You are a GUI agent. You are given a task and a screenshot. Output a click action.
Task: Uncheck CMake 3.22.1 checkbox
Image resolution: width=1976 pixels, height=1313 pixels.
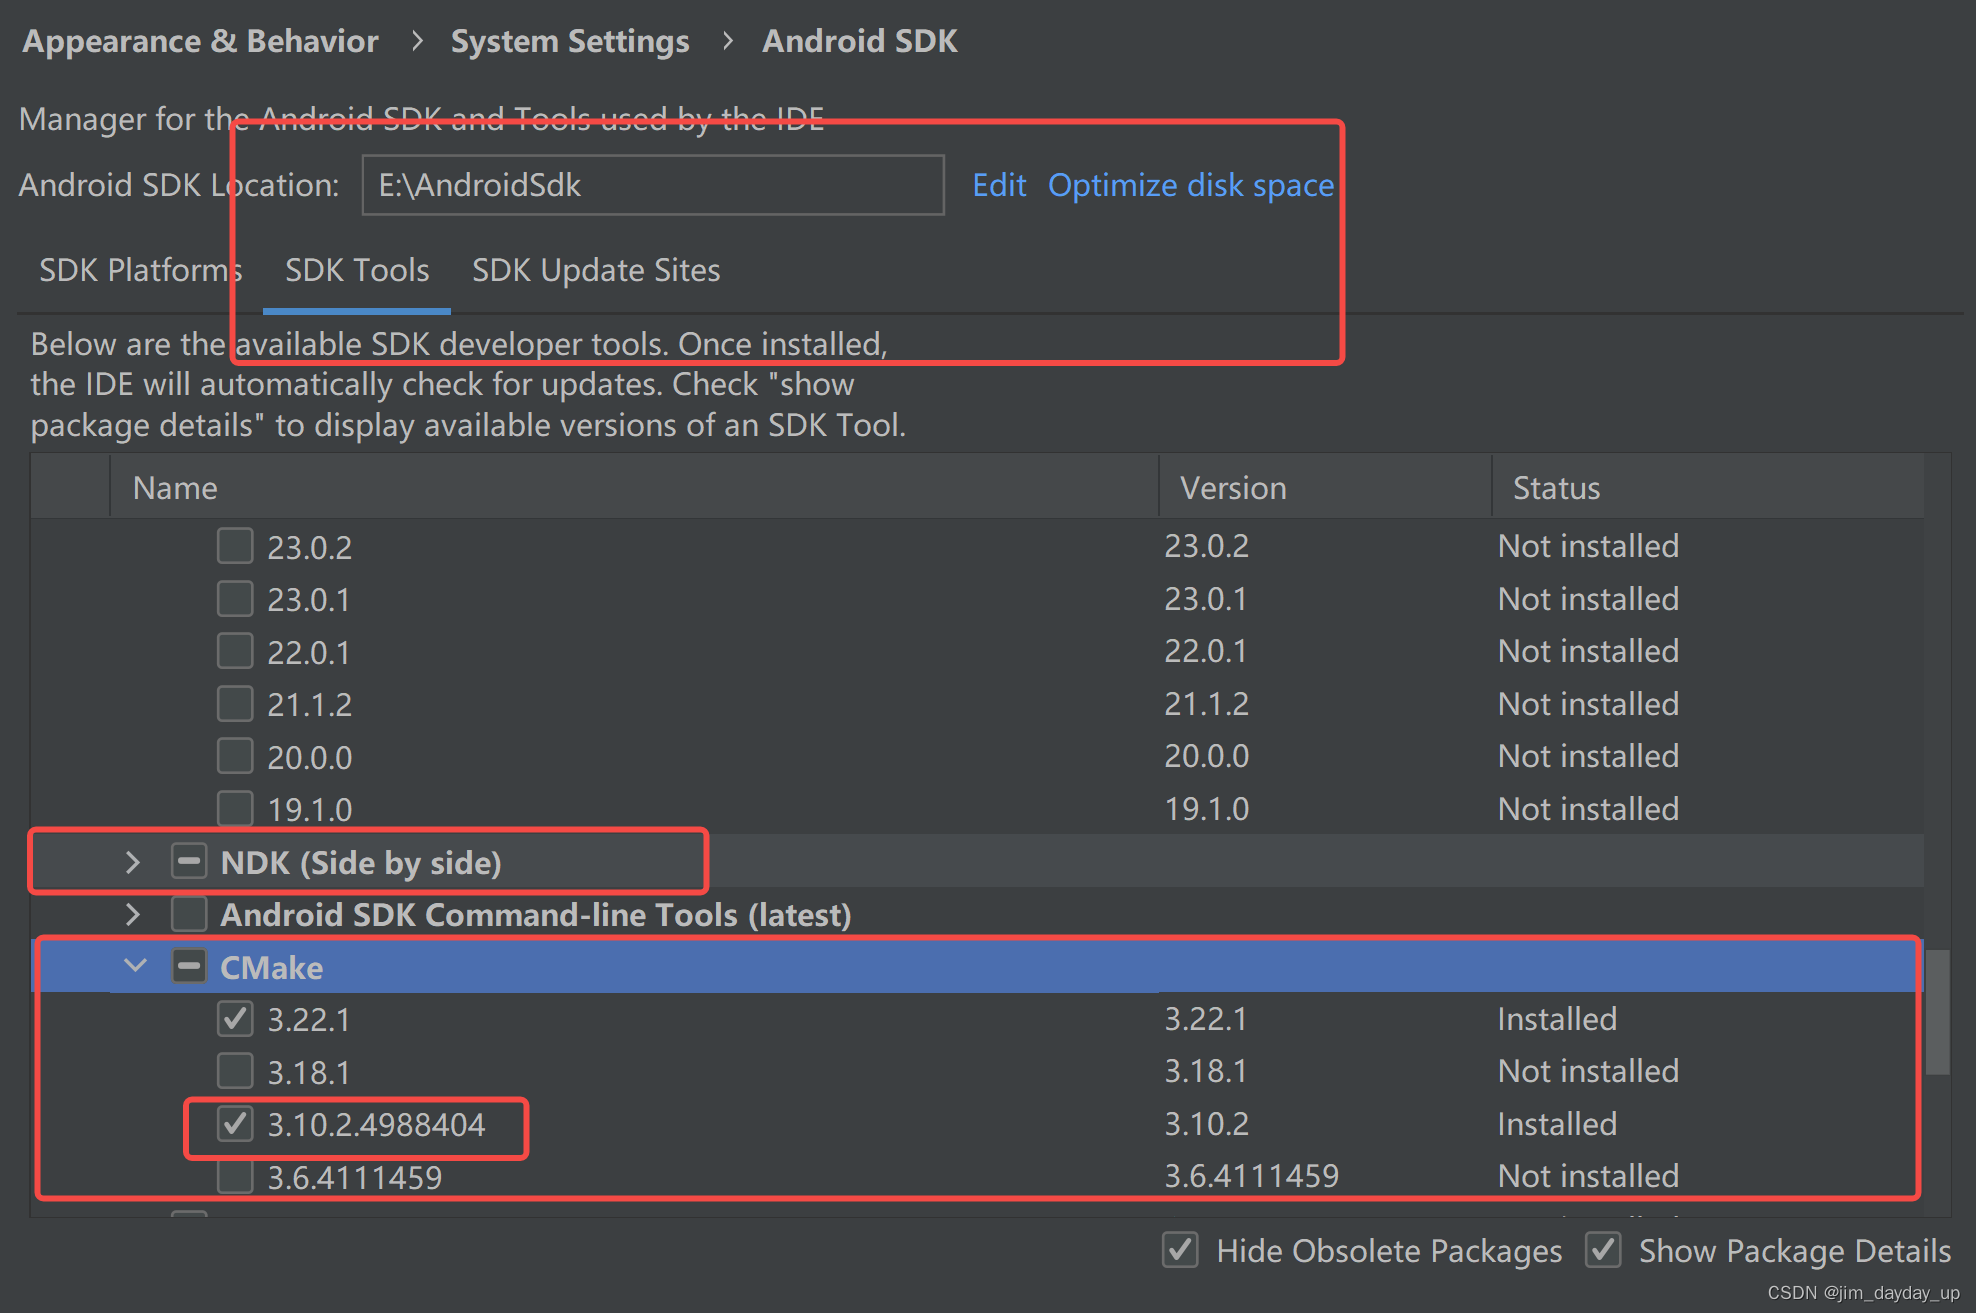click(x=235, y=1018)
